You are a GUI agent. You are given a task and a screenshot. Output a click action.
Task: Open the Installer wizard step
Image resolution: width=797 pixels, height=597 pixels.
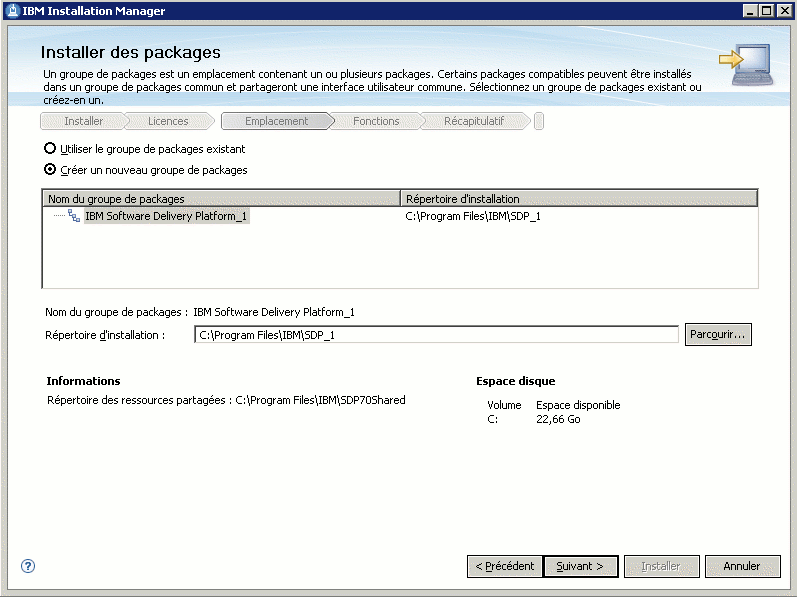pos(83,121)
